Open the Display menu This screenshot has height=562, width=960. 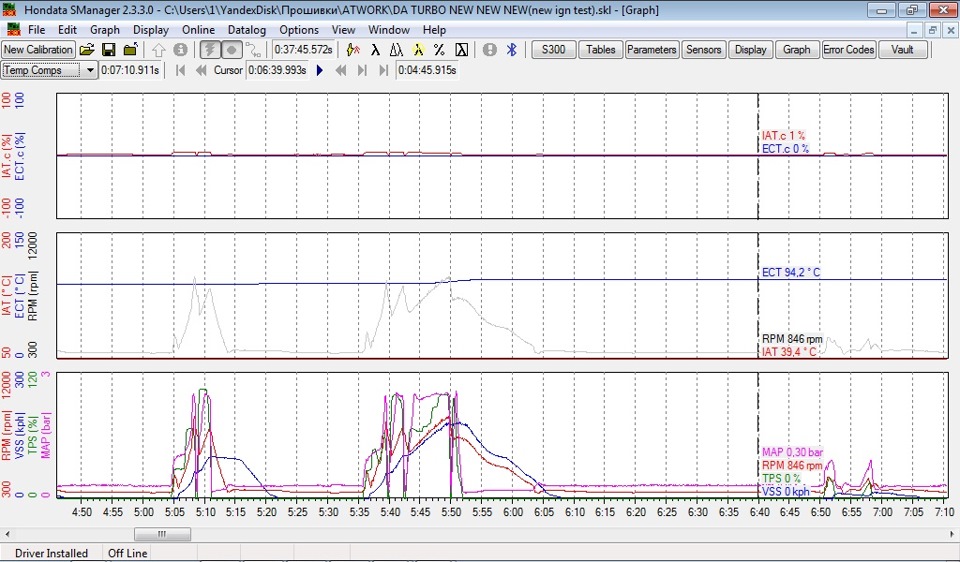coord(151,29)
